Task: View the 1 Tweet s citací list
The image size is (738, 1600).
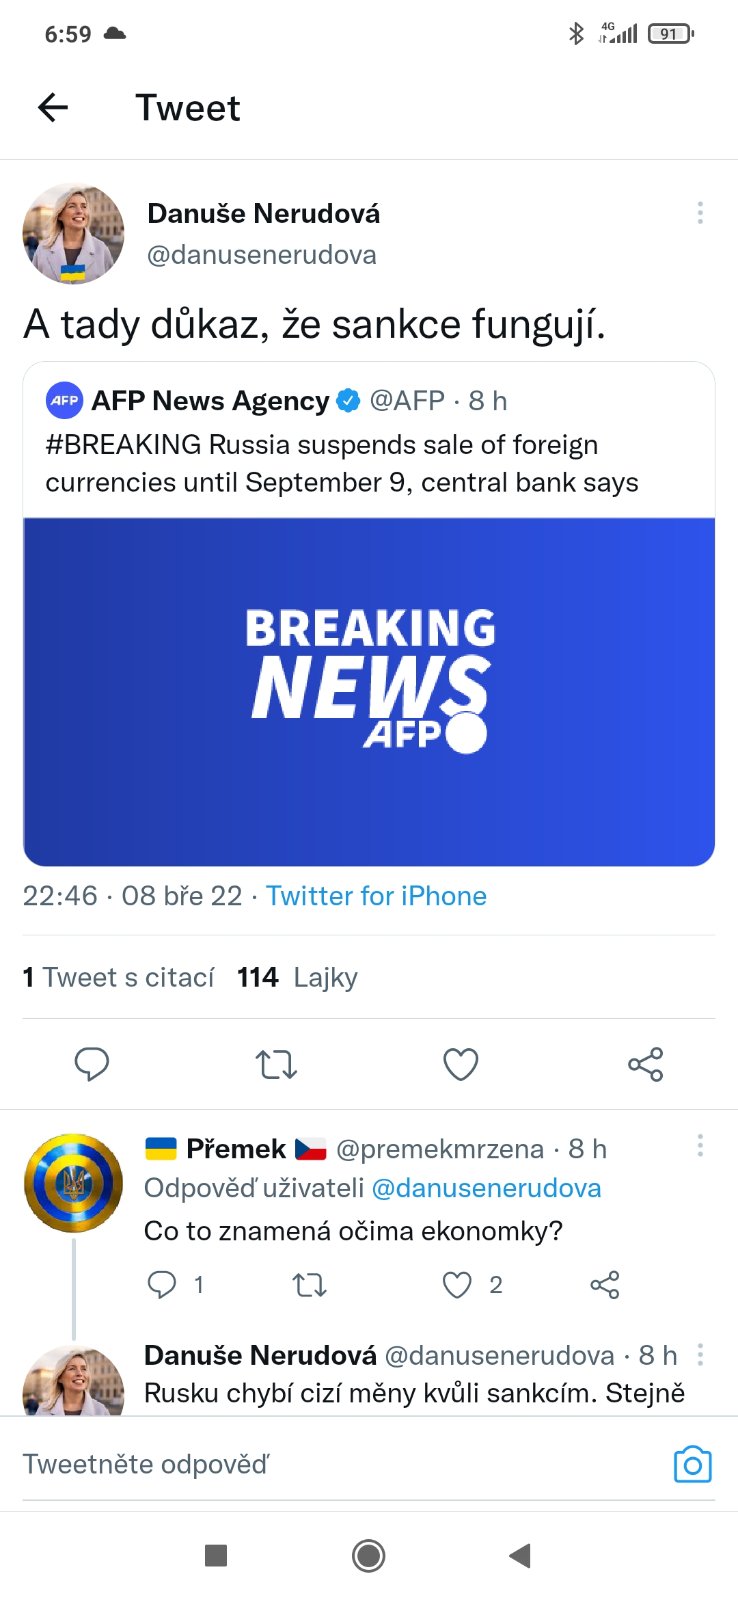Action: 118,977
